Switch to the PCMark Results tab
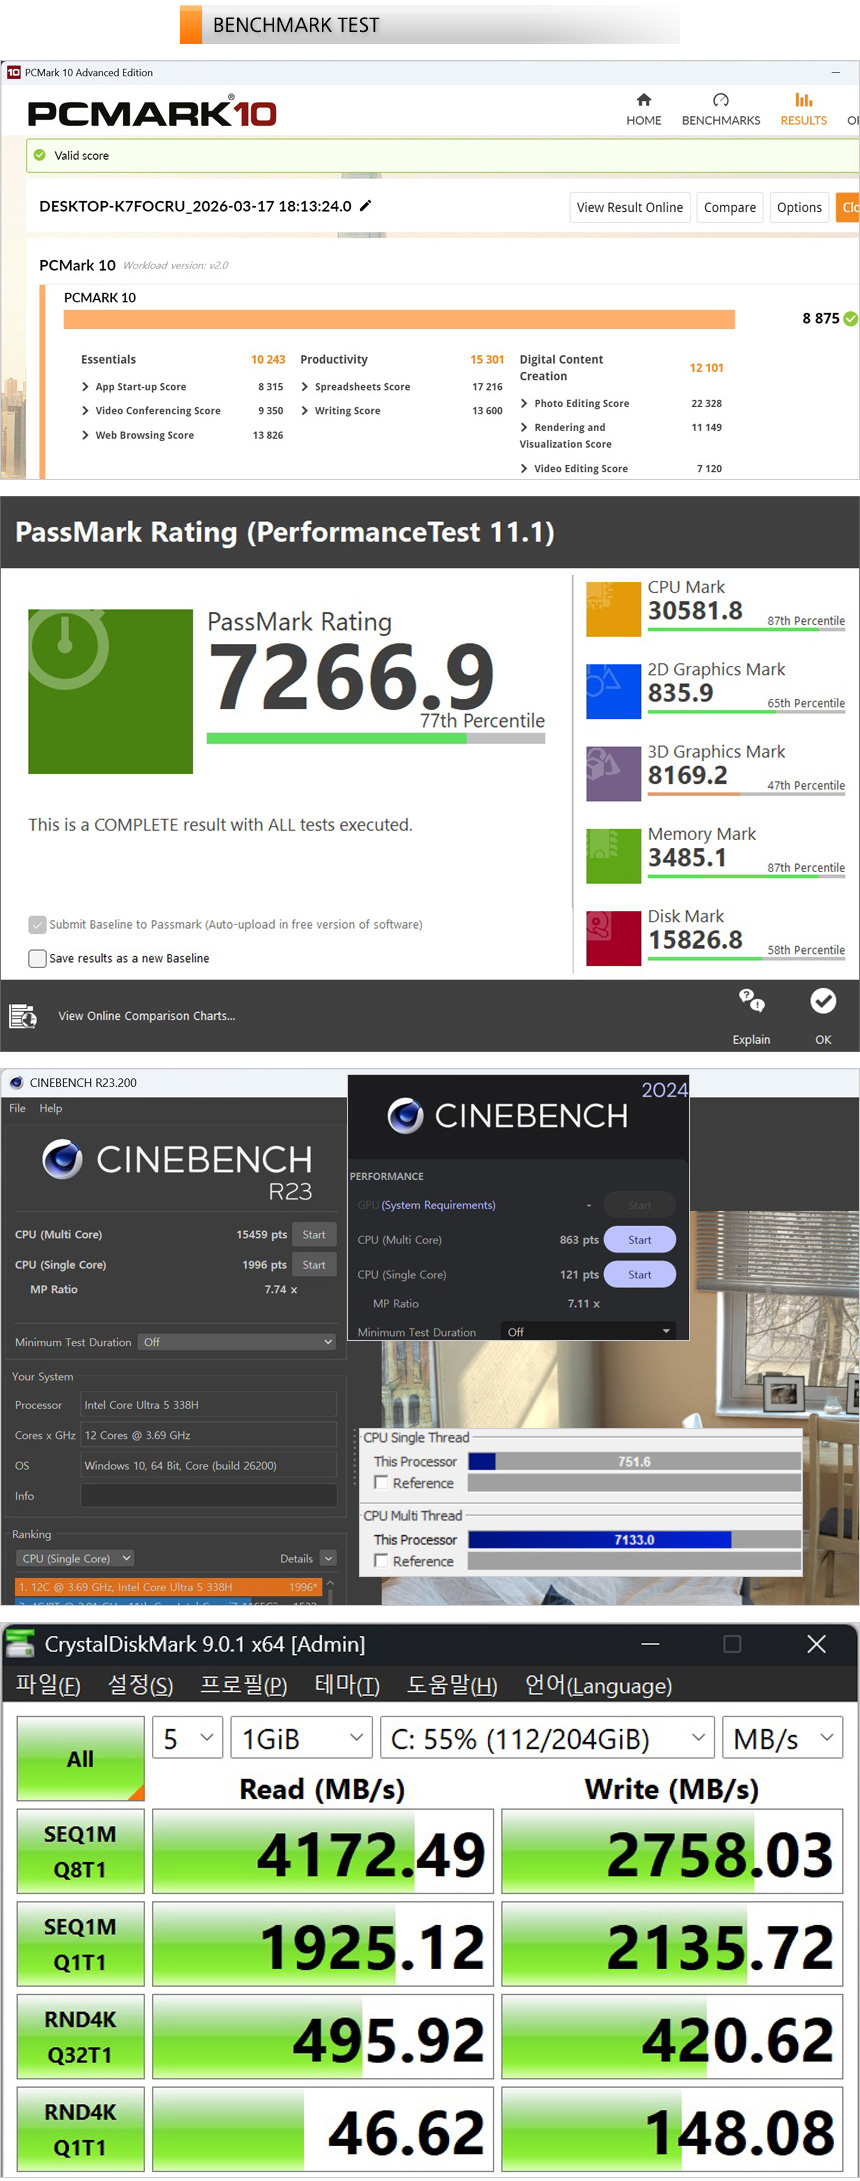The image size is (860, 2181). click(x=803, y=109)
